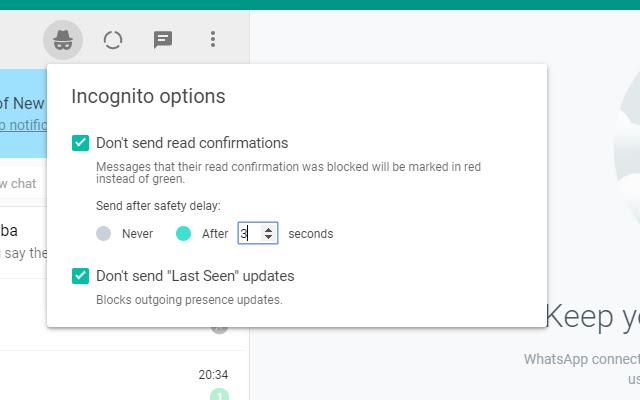Select the After radio button
This screenshot has height=400, width=640.
coord(183,234)
